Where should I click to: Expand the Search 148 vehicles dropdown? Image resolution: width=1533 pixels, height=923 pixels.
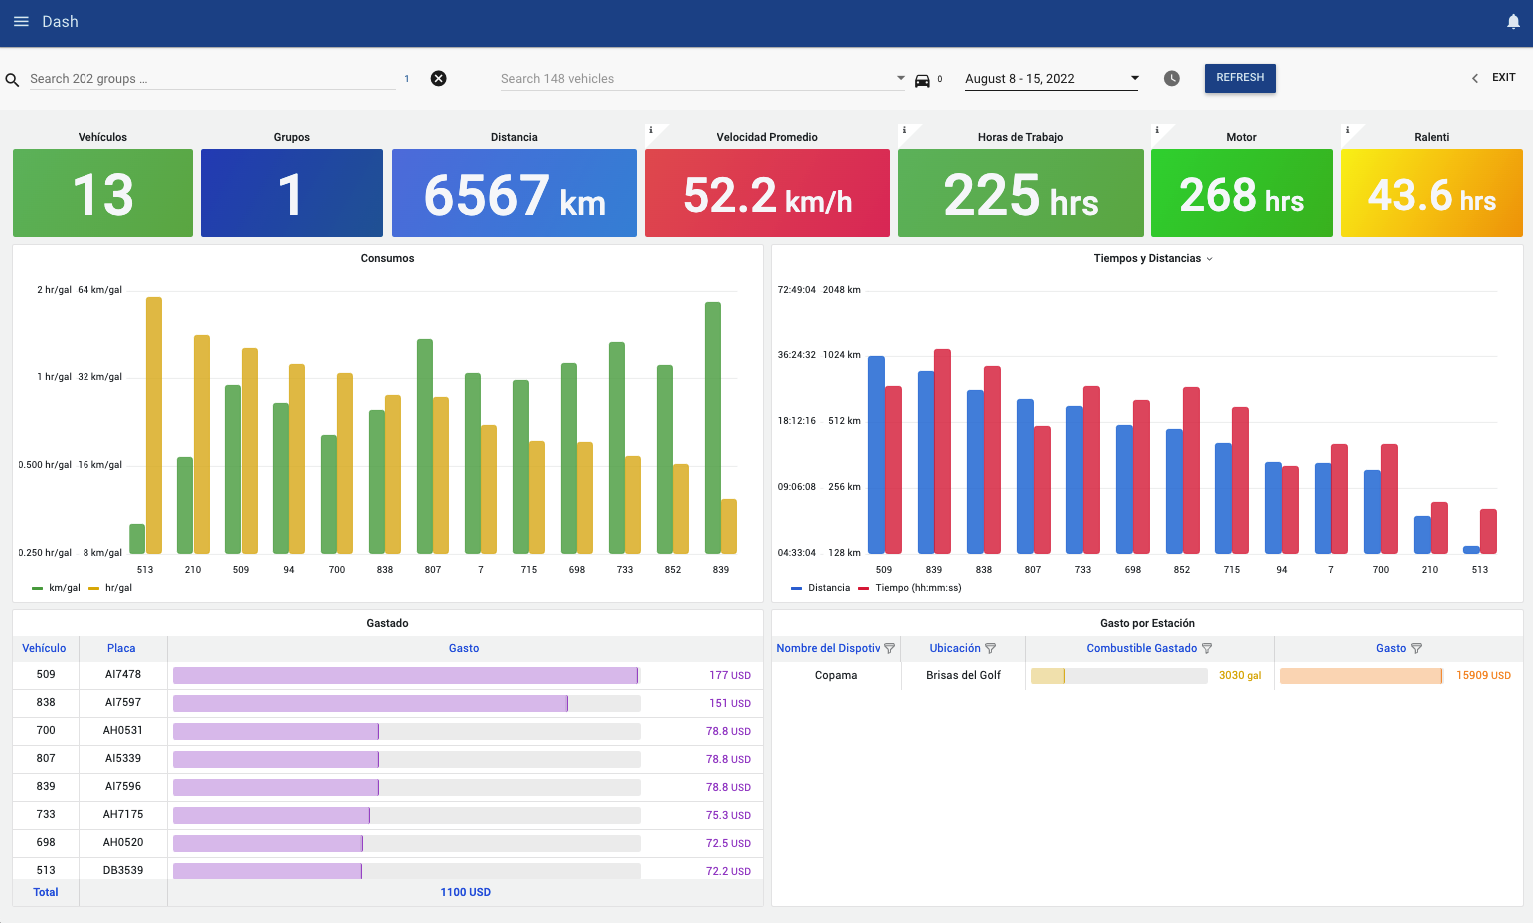tap(900, 78)
